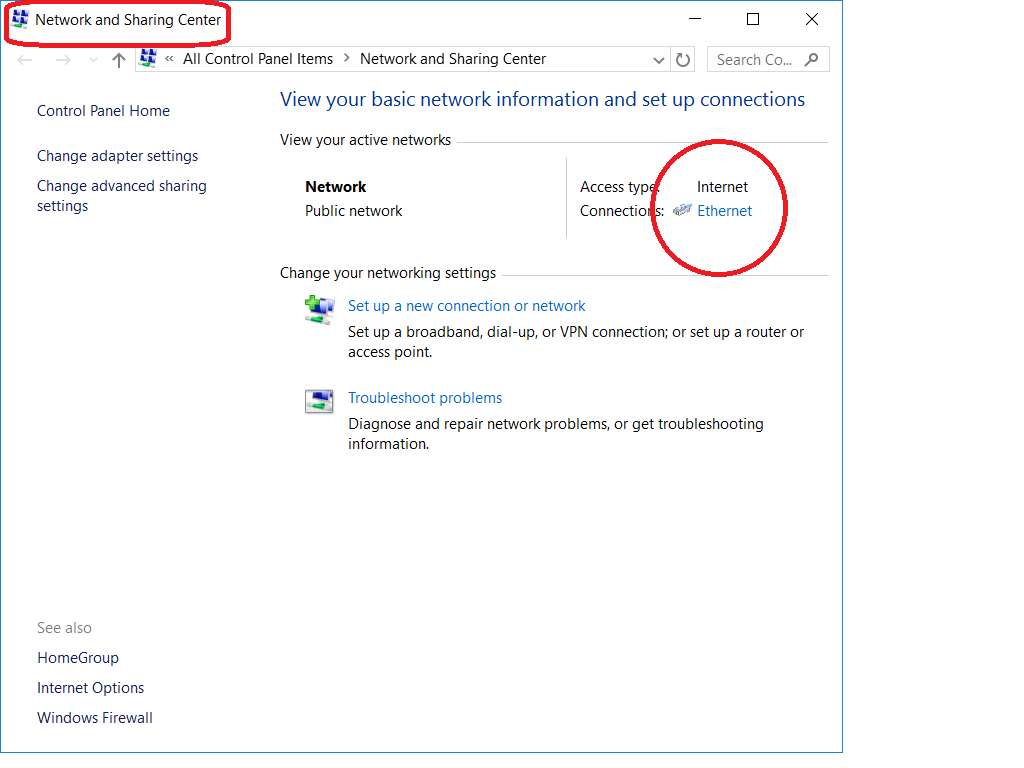Image resolution: width=1024 pixels, height=768 pixels.
Task: Open the address bar history dropdown
Action: (x=658, y=60)
